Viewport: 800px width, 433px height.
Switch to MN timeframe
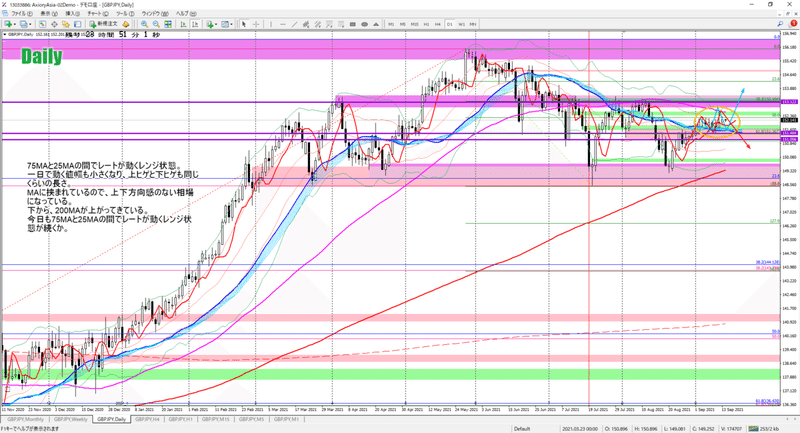click(473, 24)
